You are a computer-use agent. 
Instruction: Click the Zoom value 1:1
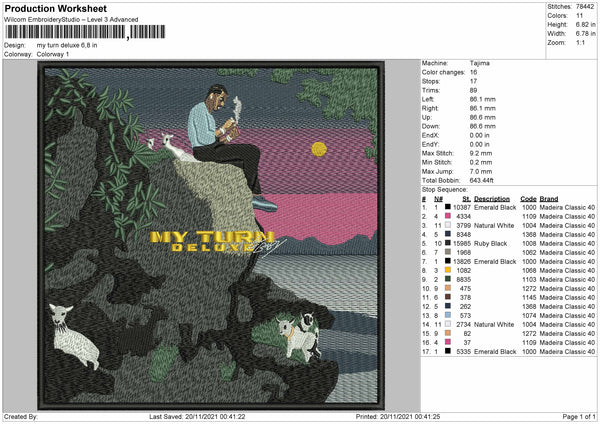[x=580, y=42]
